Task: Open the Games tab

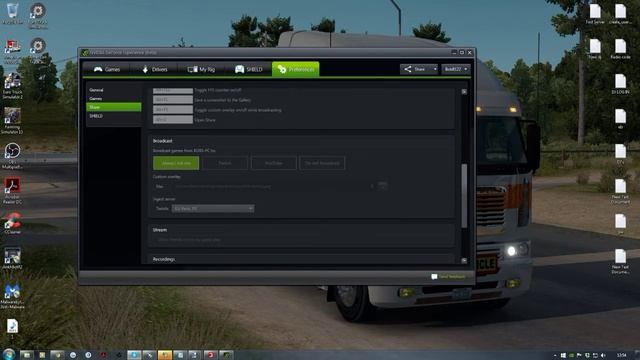Action: (x=107, y=69)
